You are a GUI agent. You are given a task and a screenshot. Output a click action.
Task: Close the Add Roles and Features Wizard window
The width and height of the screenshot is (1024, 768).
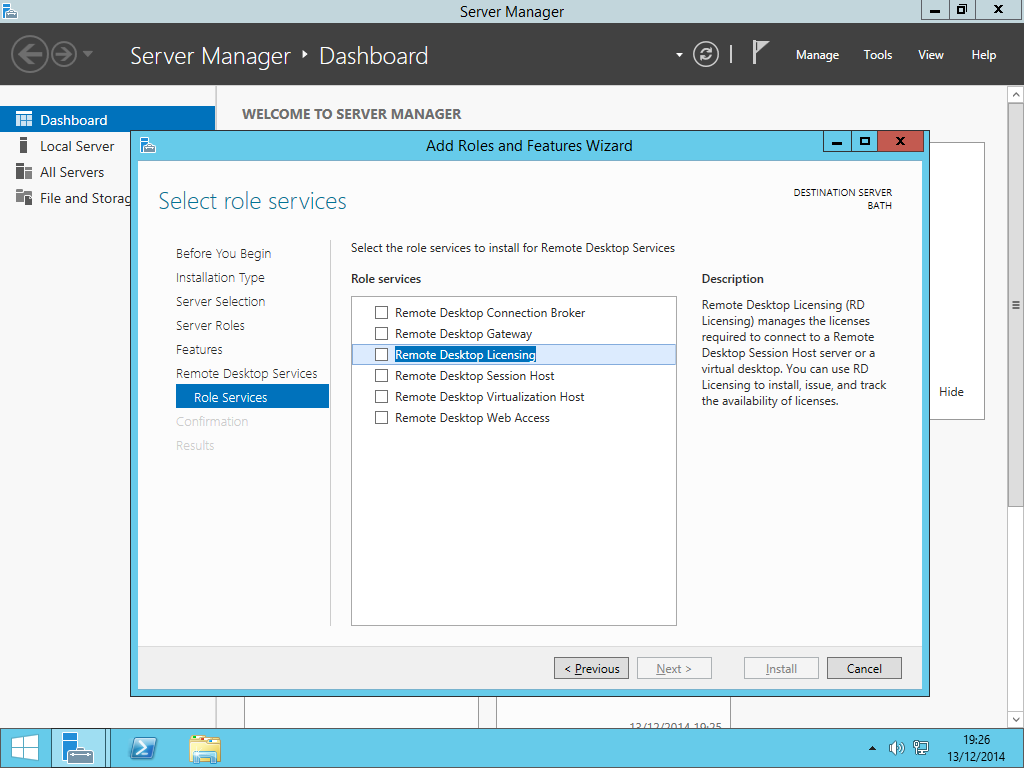click(x=901, y=141)
